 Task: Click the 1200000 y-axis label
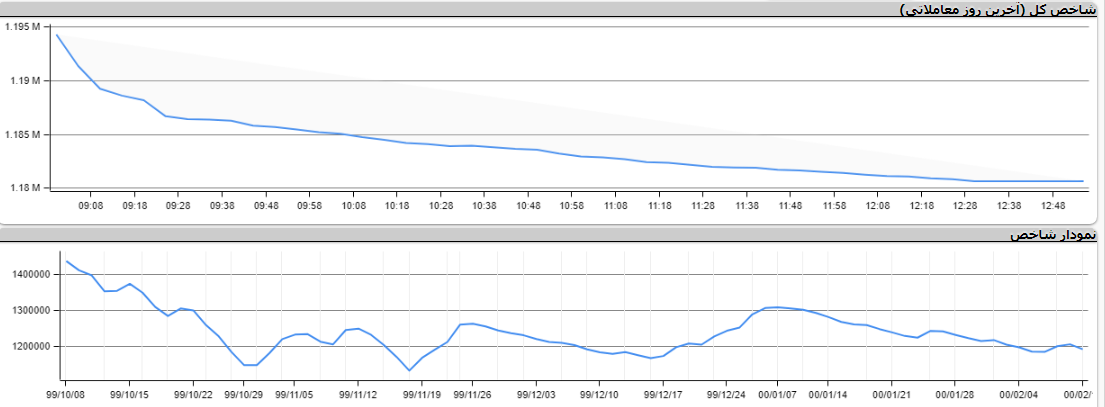click(x=32, y=347)
